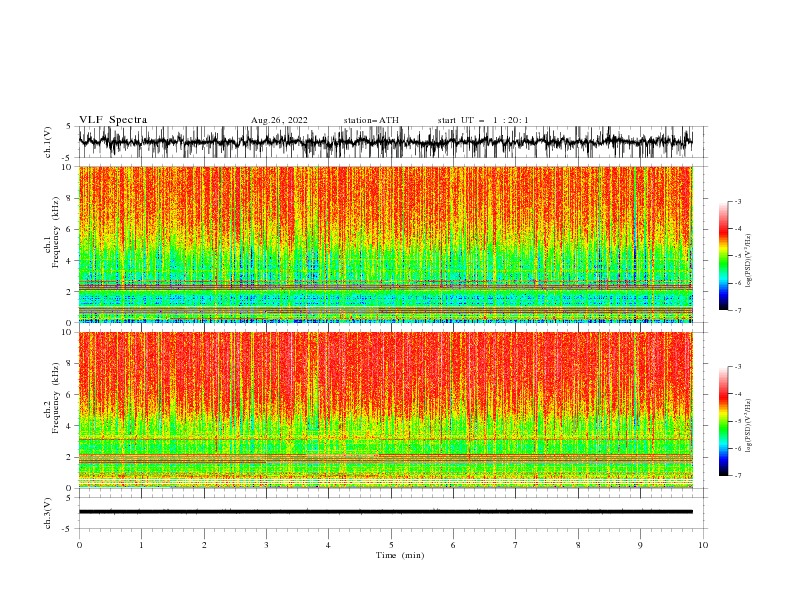Click the ch.2 "Frequency (kHz)" axis label
The image size is (792, 612).
(55, 398)
